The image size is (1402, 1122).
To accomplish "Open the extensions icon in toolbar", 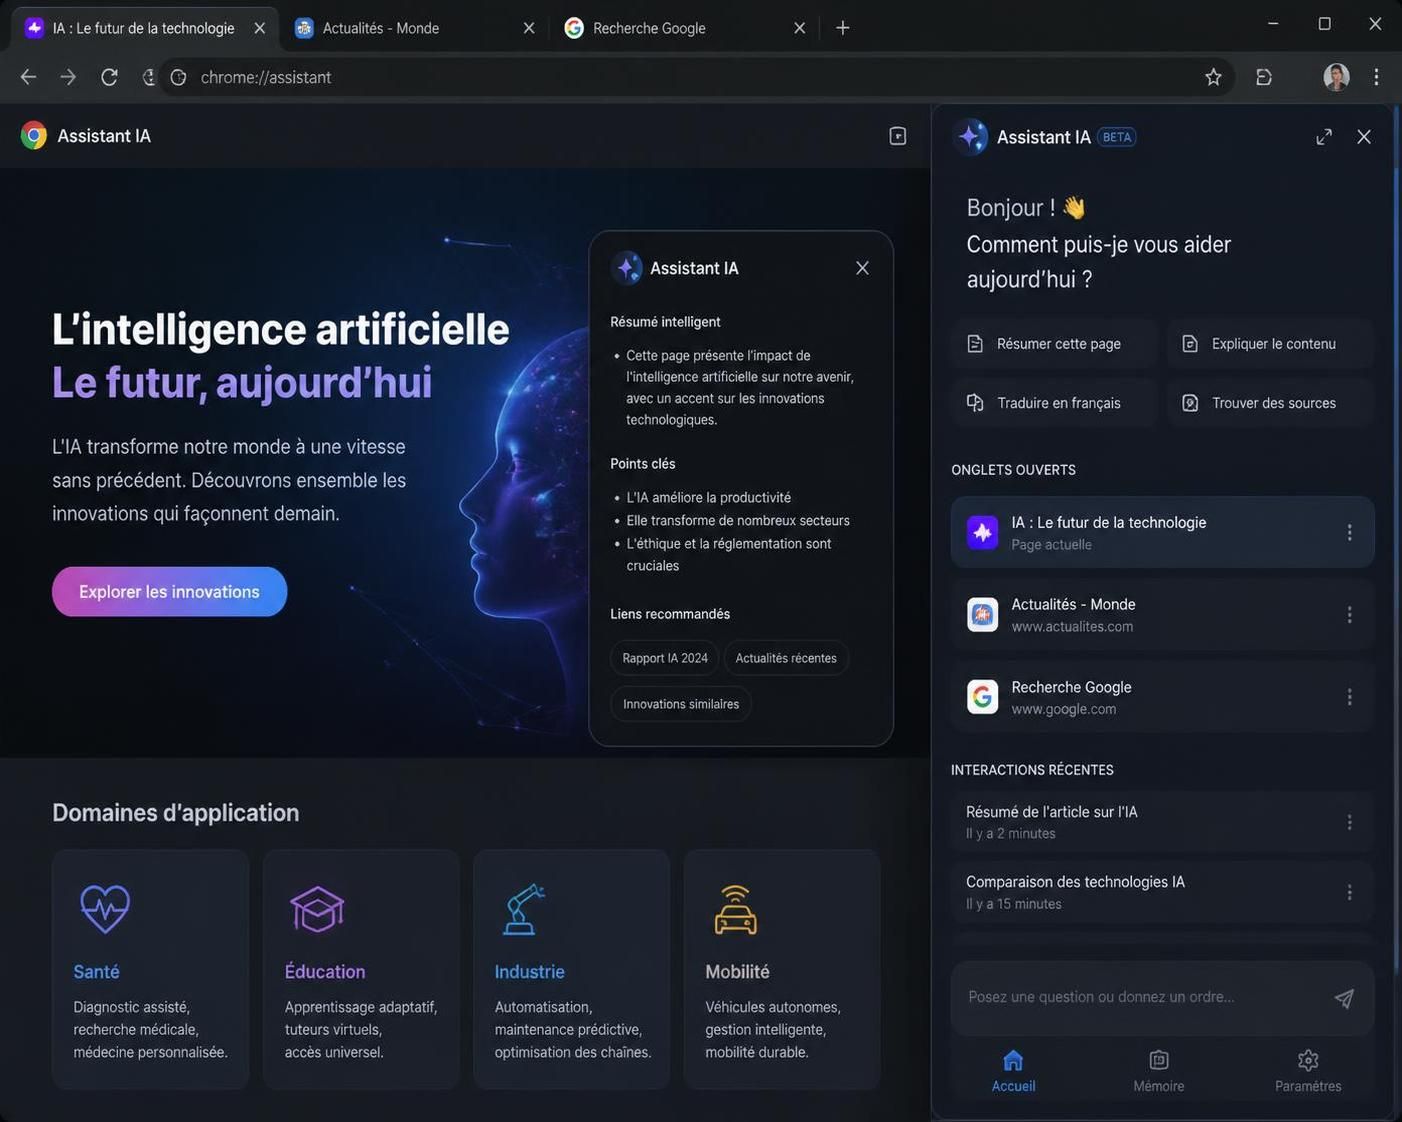I will point(1264,77).
